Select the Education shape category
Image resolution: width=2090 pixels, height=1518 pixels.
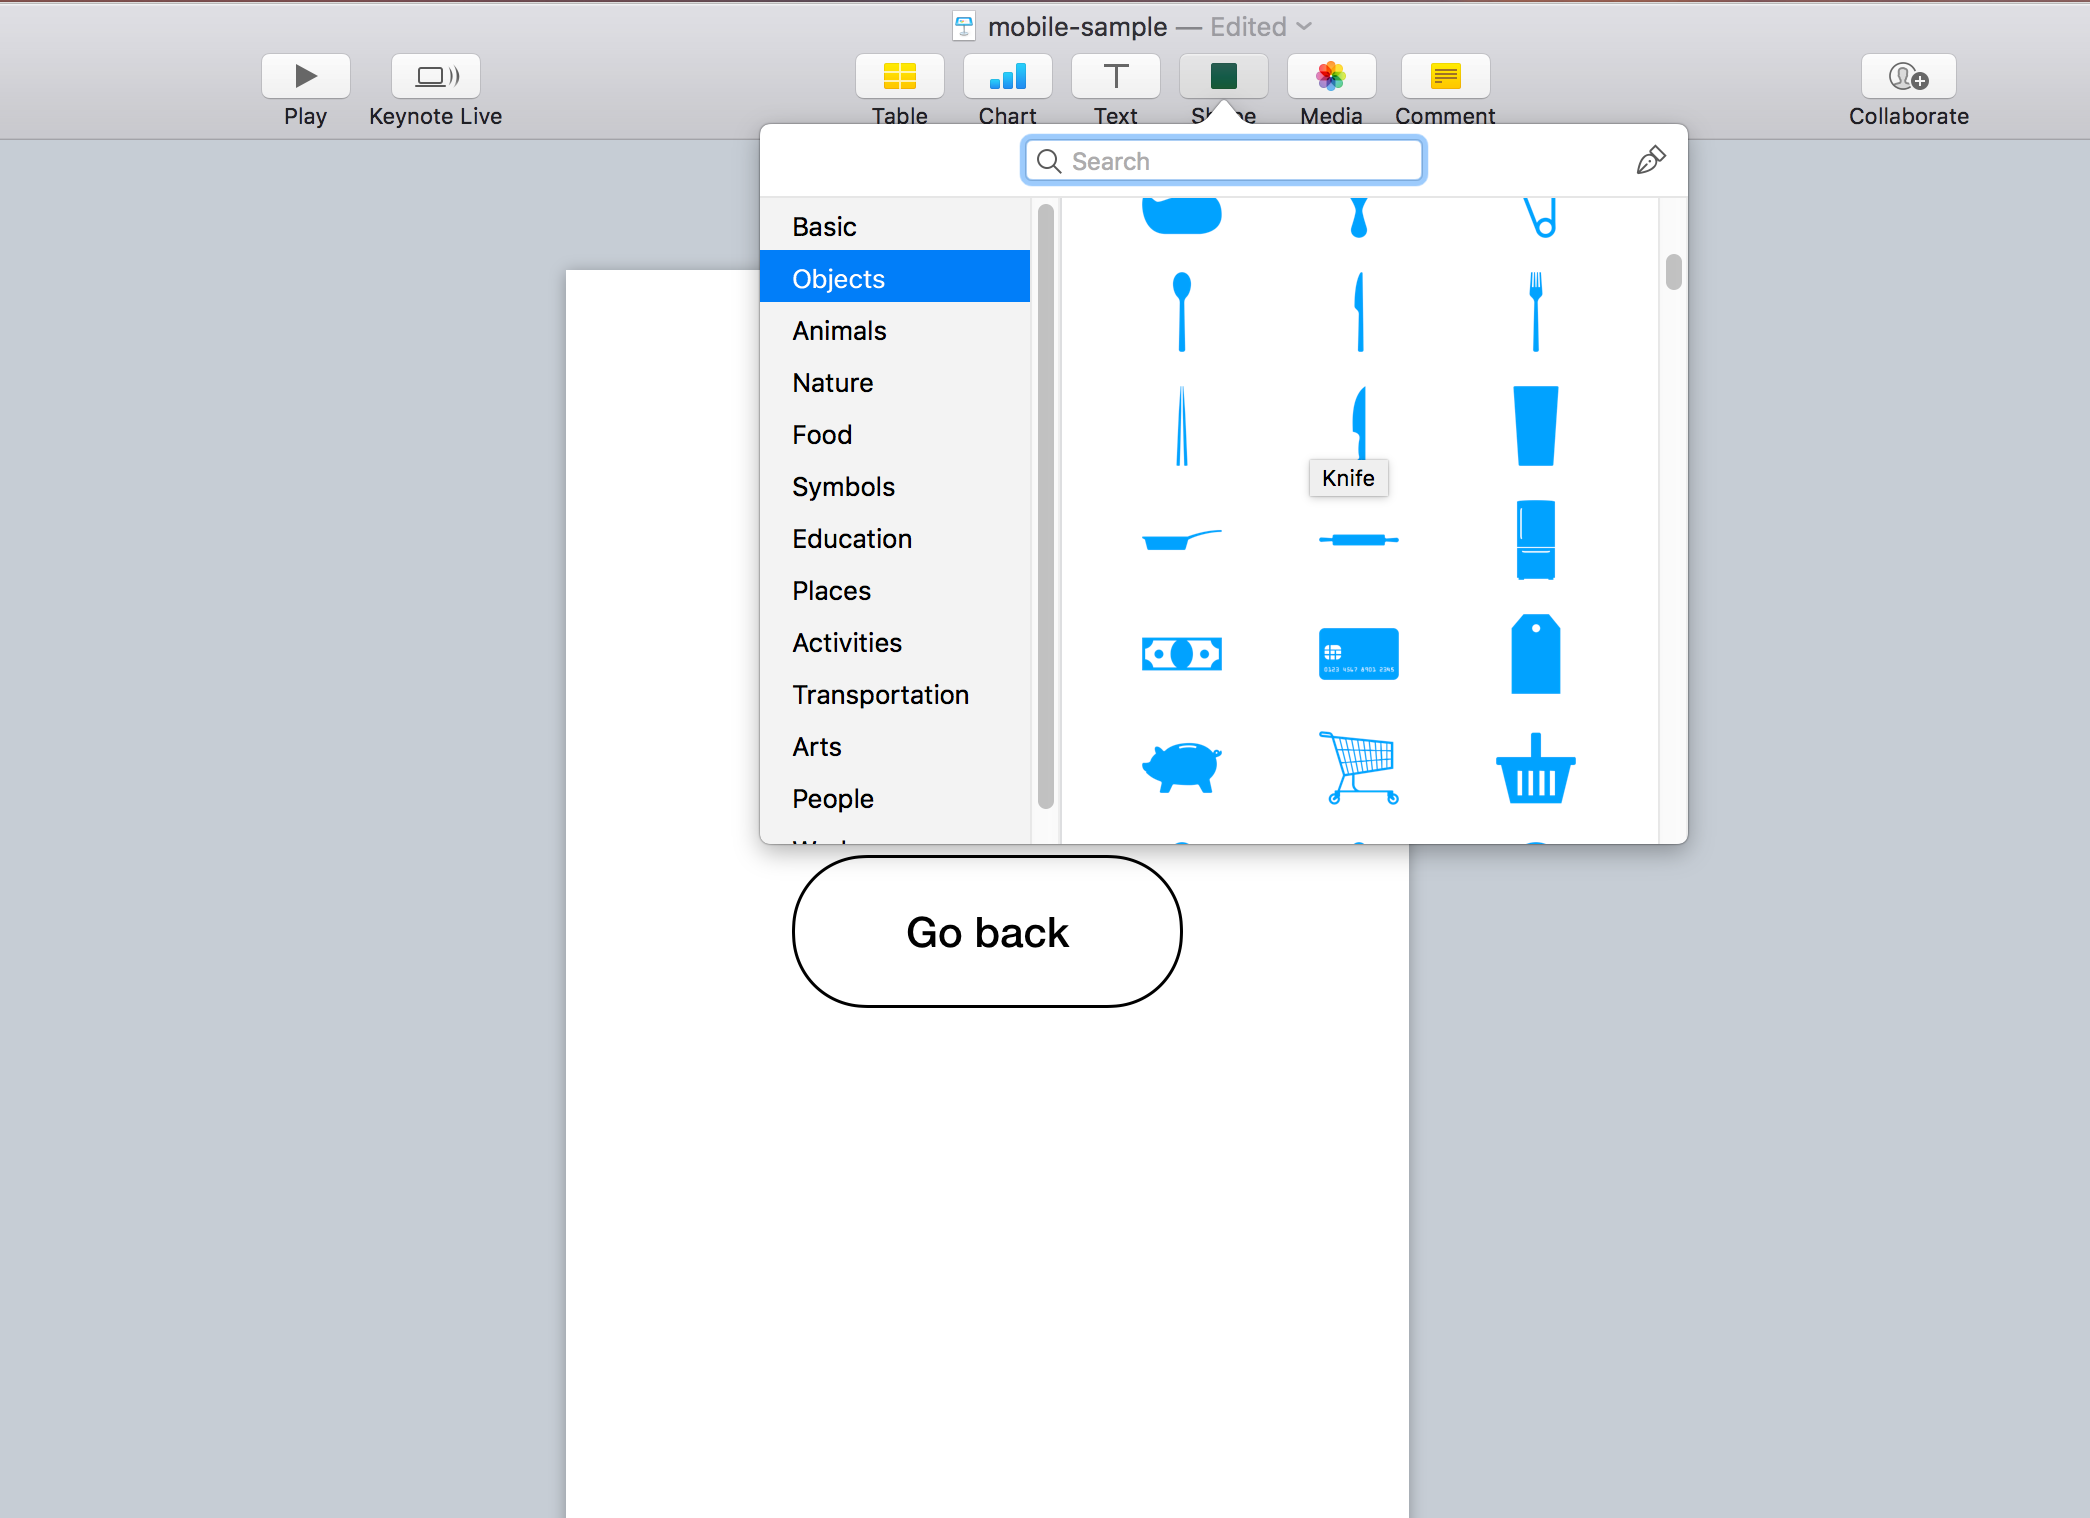click(x=895, y=539)
